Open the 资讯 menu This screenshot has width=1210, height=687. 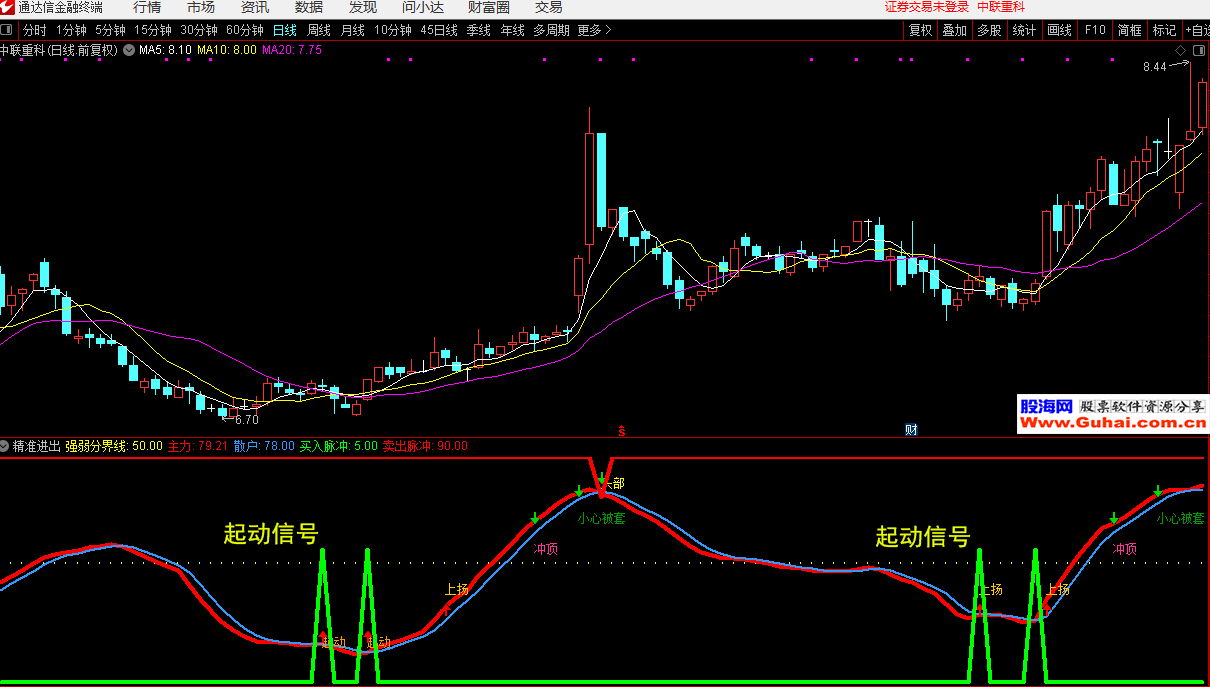254,7
